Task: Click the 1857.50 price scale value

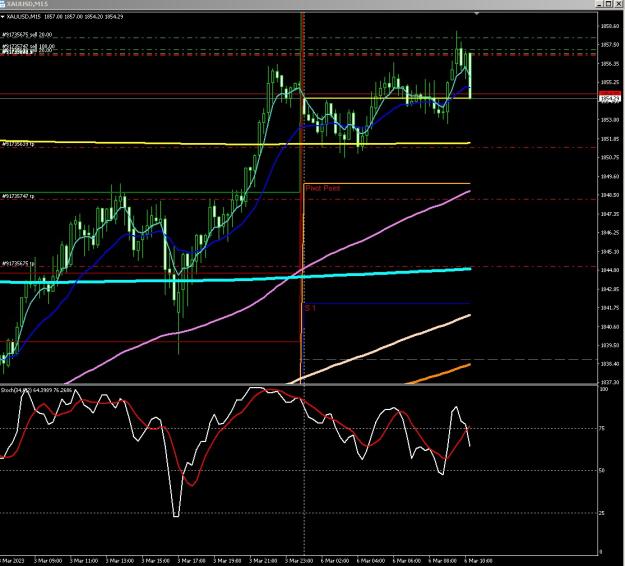Action: pyautogui.click(x=610, y=45)
